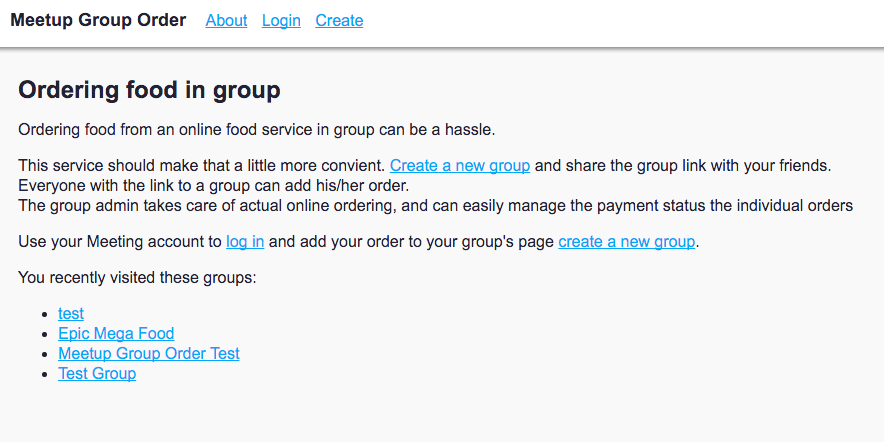
Task: Click the 'Ordering food in group' heading
Action: tap(149, 90)
